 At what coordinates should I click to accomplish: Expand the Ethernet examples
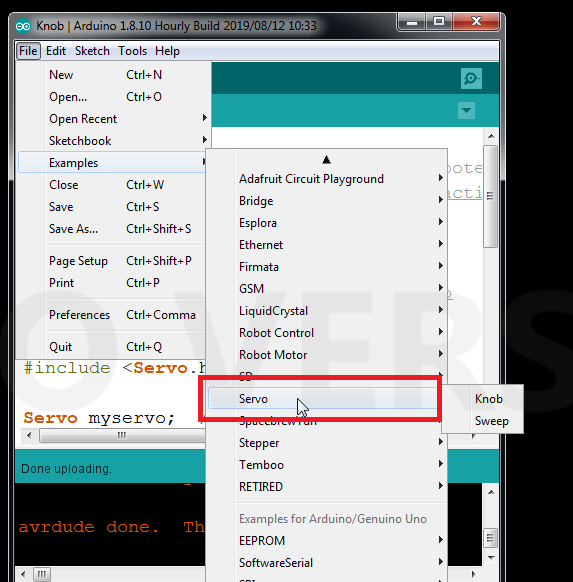pyautogui.click(x=327, y=245)
